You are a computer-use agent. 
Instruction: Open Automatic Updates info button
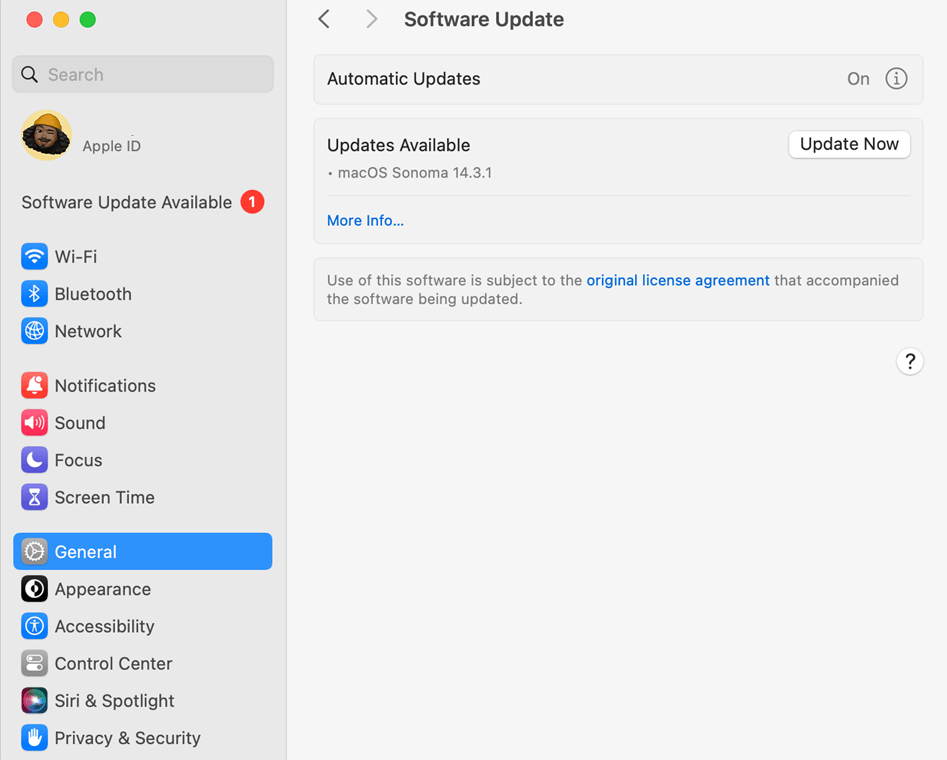click(x=896, y=79)
